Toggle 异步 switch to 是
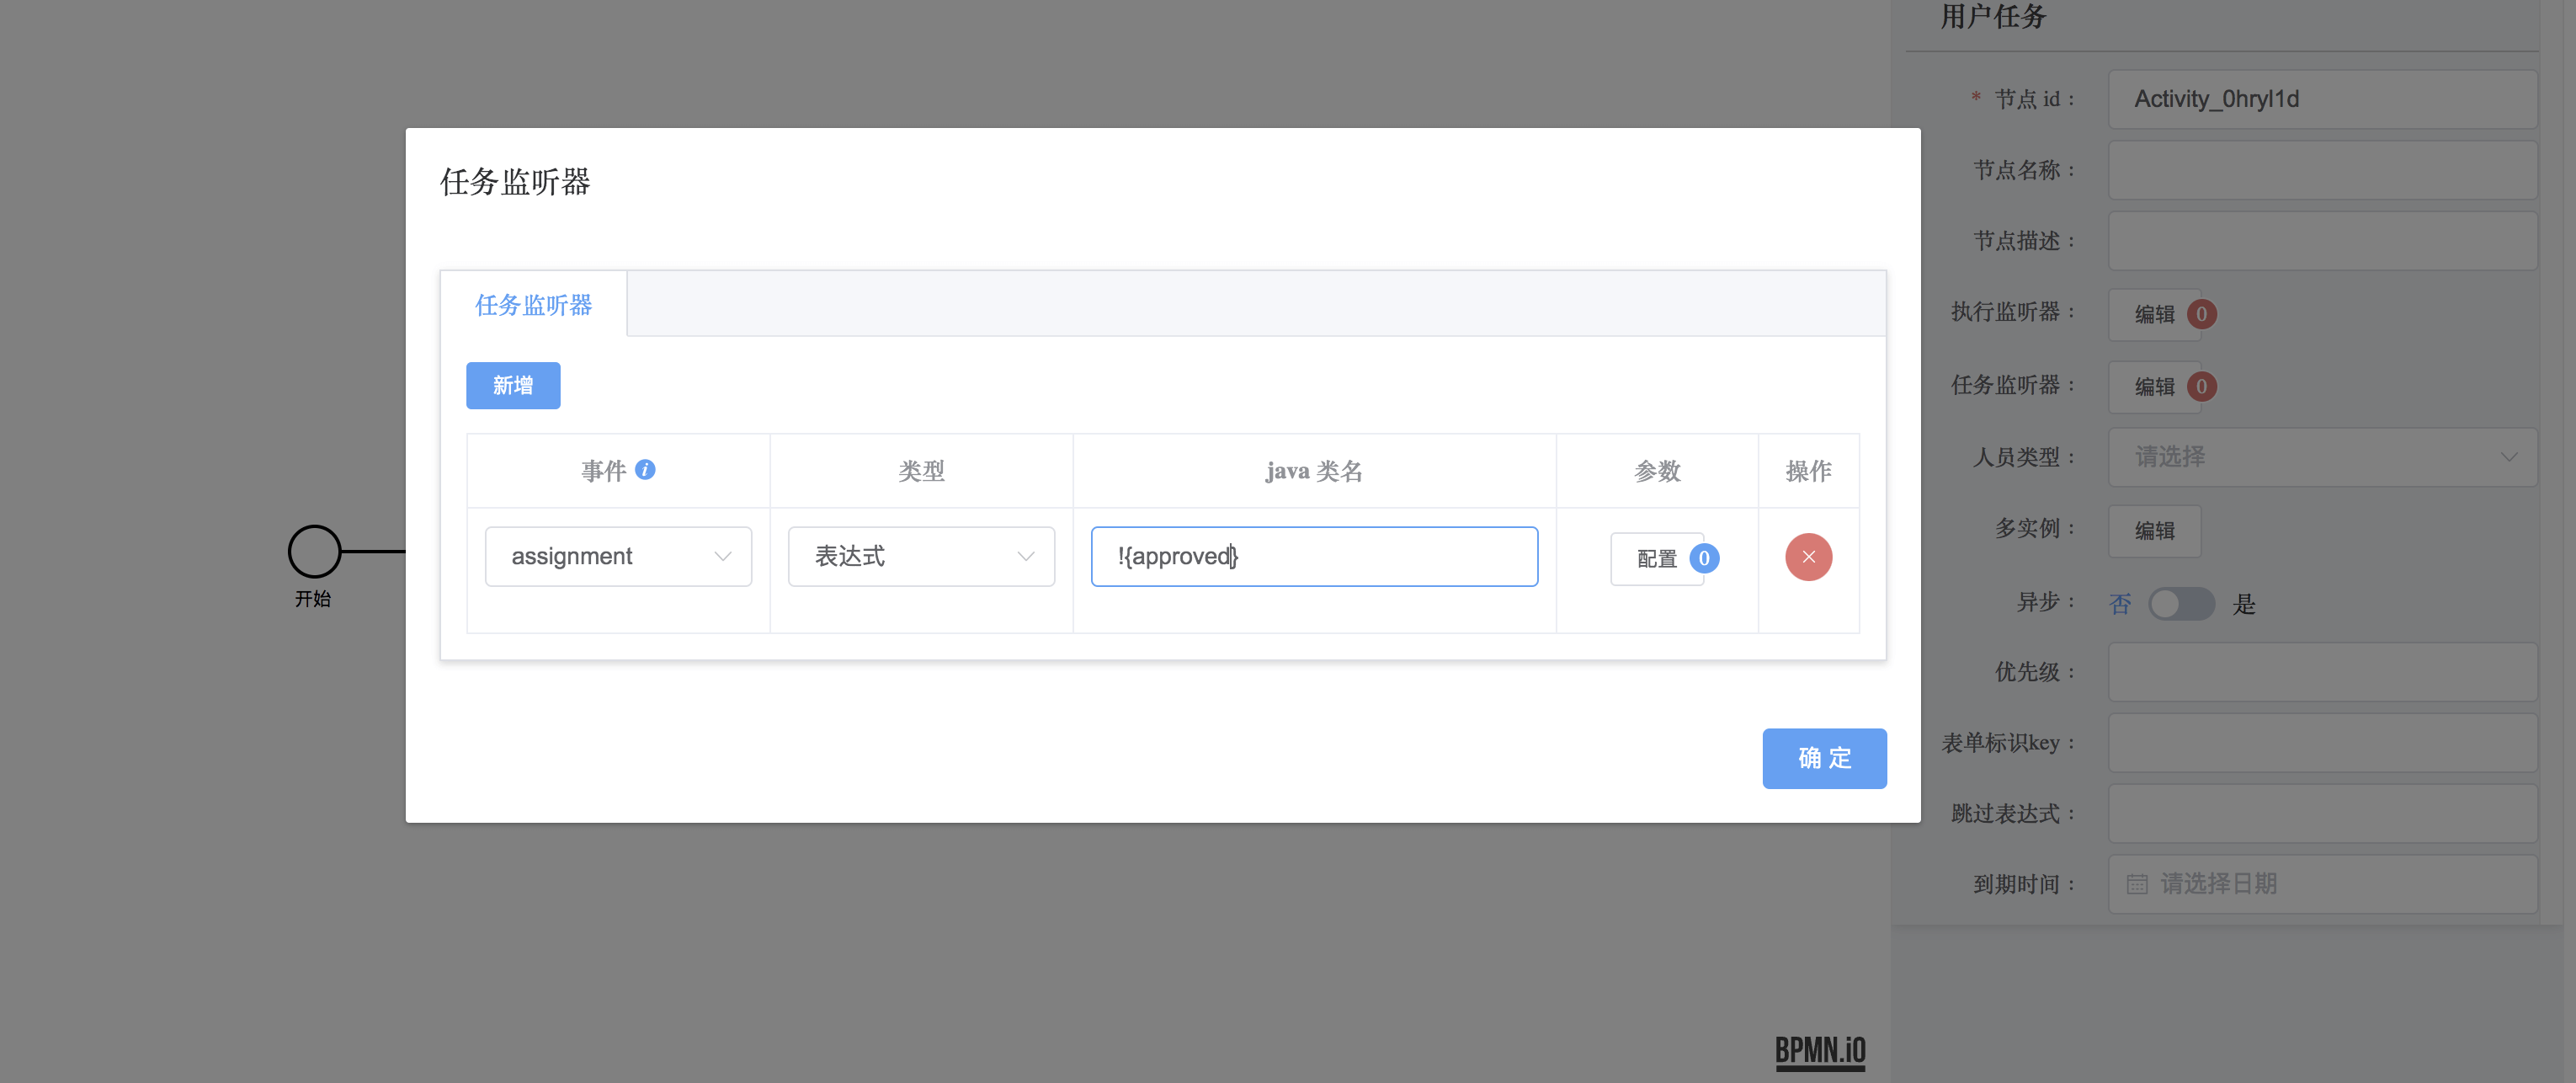 click(x=2181, y=604)
